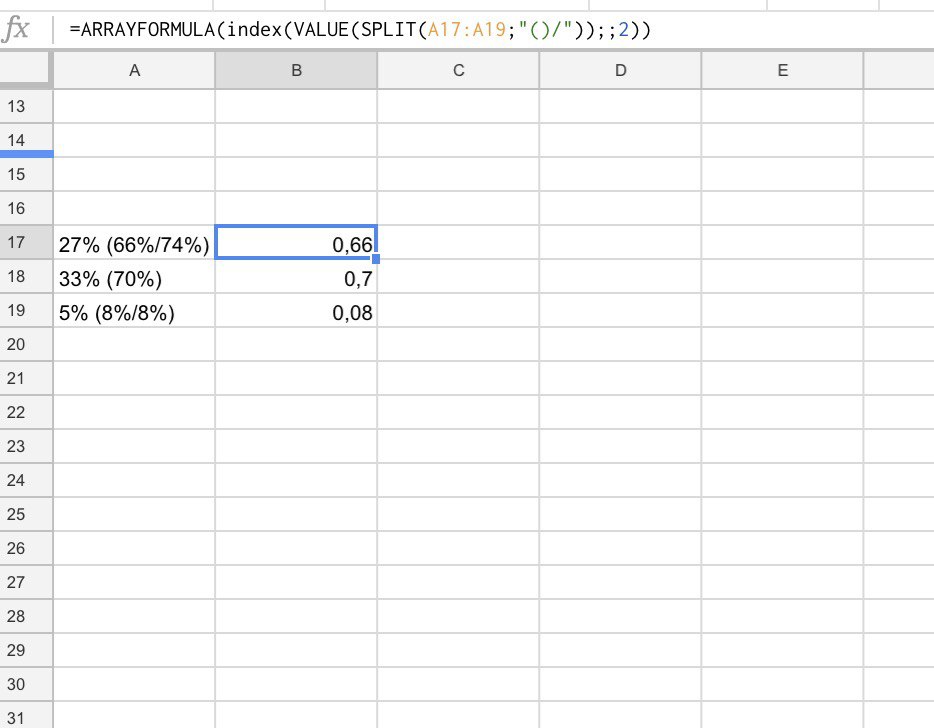Select row 27 header

(26, 582)
